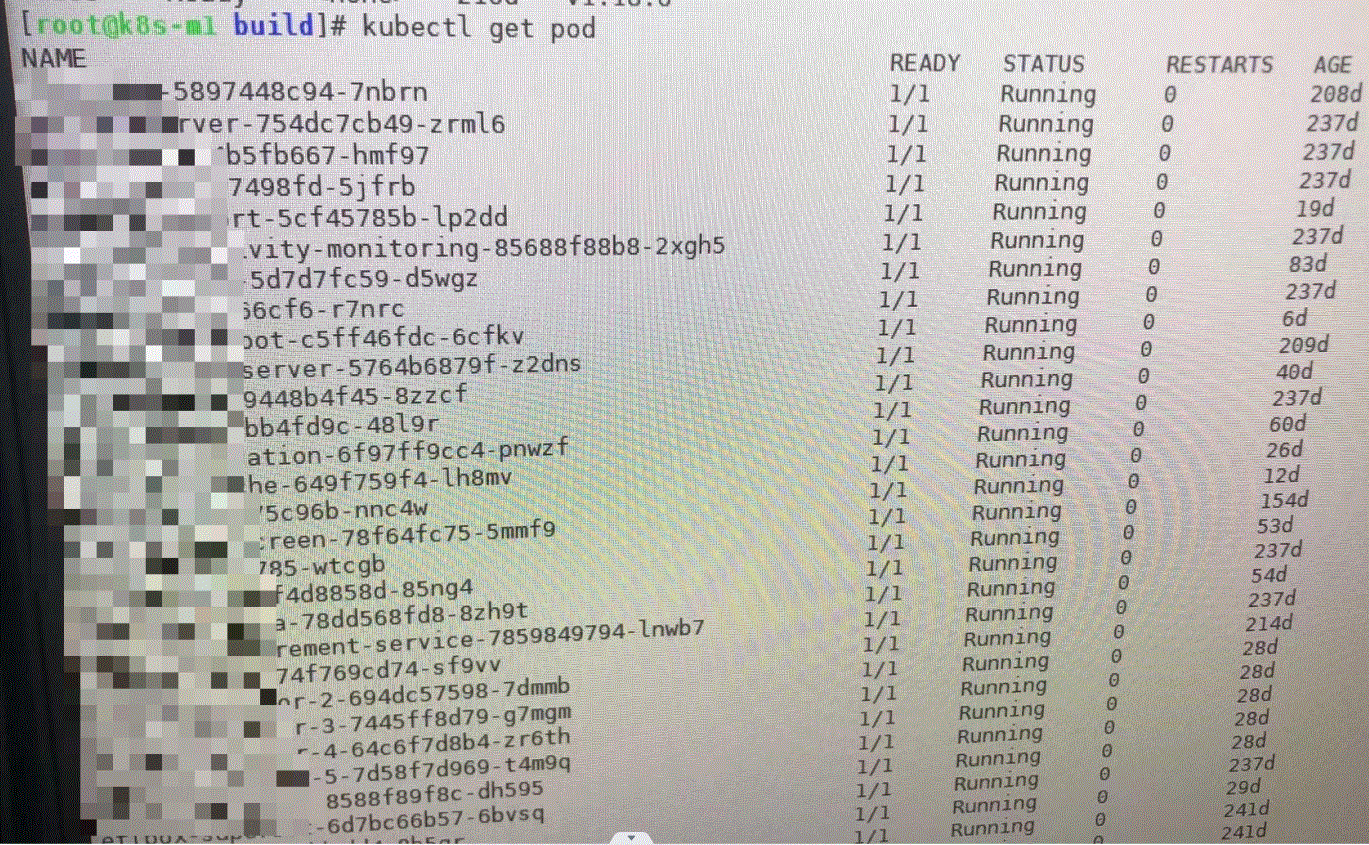
Task: Click the AGE column header
Action: (x=1332, y=65)
